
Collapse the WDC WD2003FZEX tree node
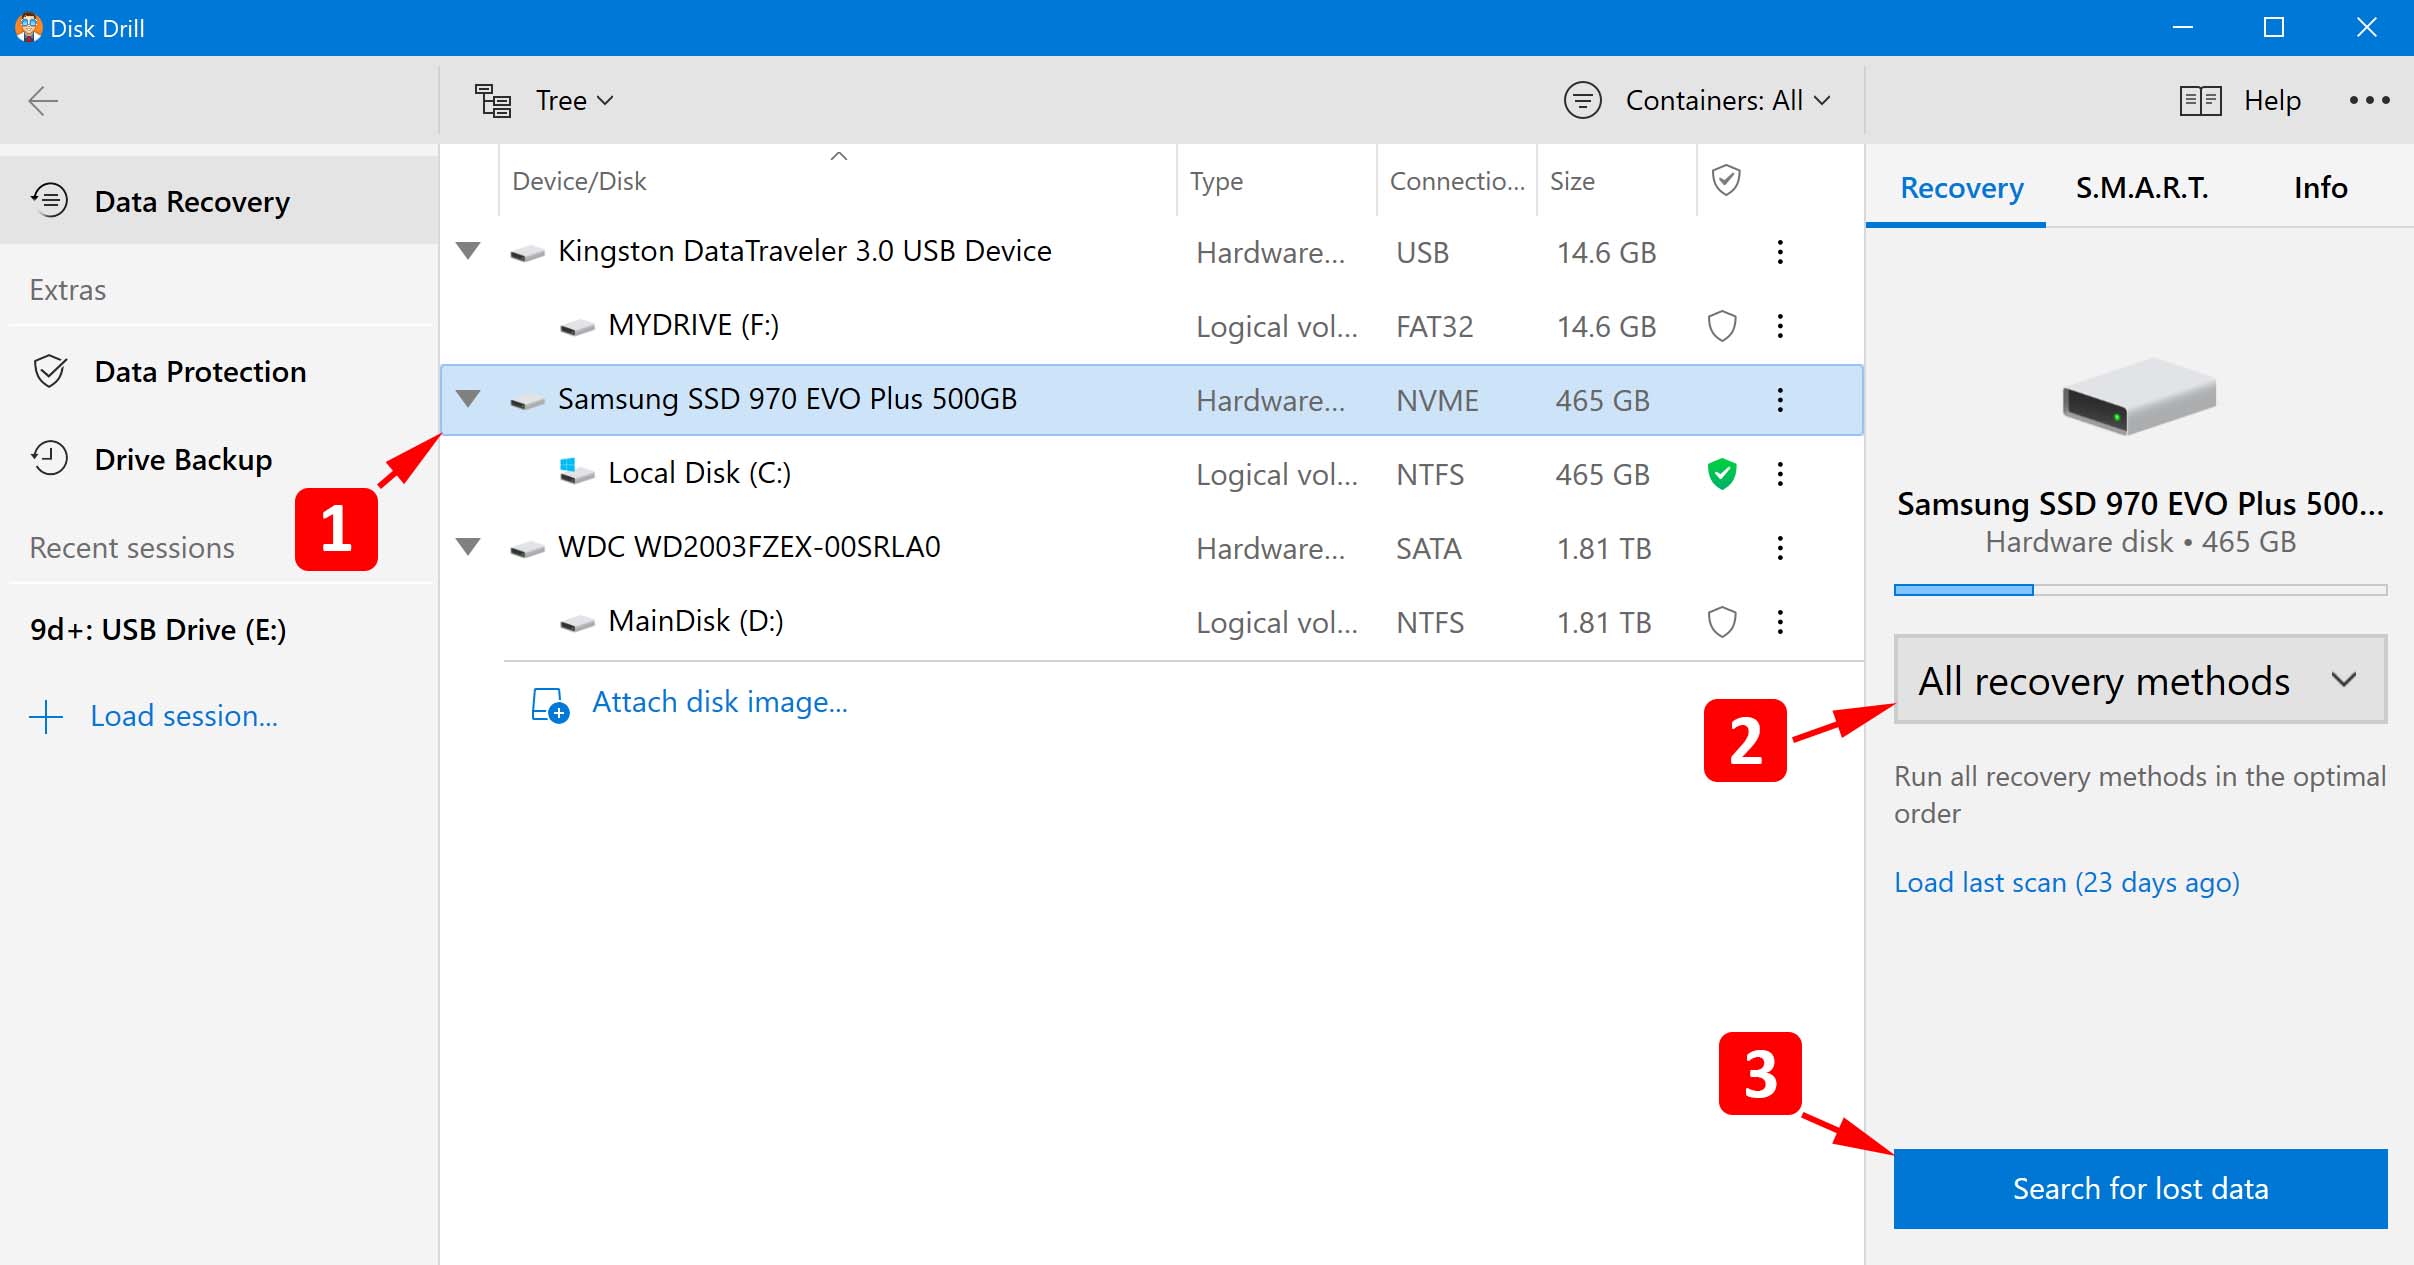tap(468, 547)
